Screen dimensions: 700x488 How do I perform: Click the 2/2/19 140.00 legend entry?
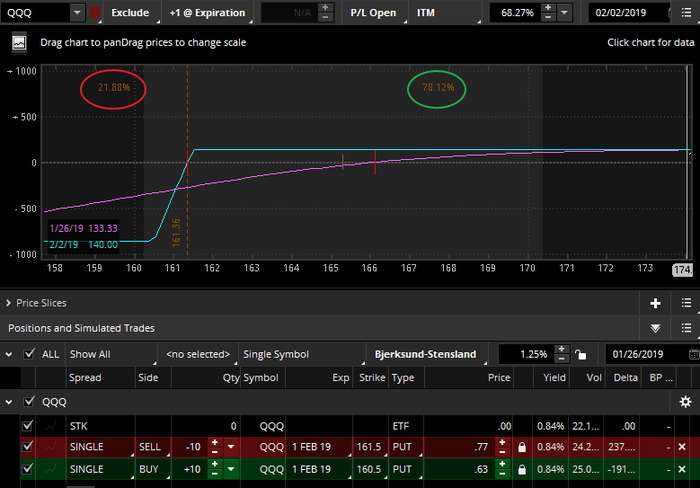(x=83, y=245)
